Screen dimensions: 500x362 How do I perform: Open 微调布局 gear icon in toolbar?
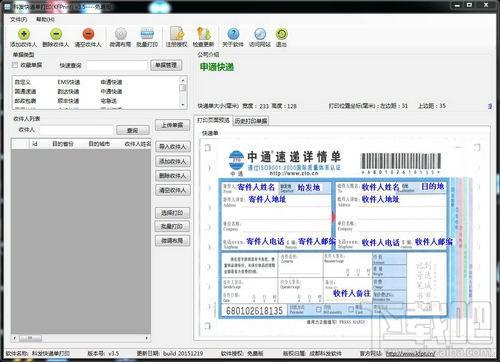(120, 34)
